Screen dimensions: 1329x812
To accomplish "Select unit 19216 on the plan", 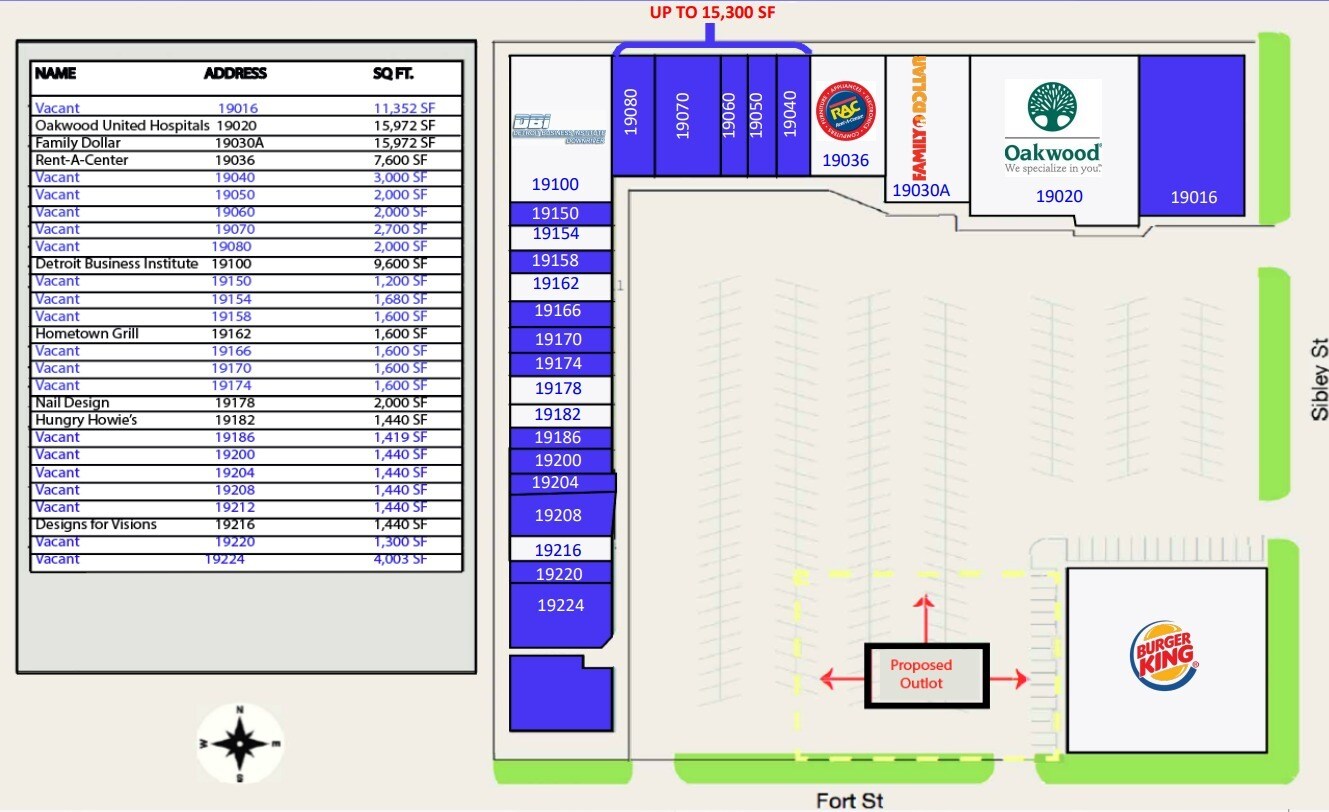I will pyautogui.click(x=560, y=549).
